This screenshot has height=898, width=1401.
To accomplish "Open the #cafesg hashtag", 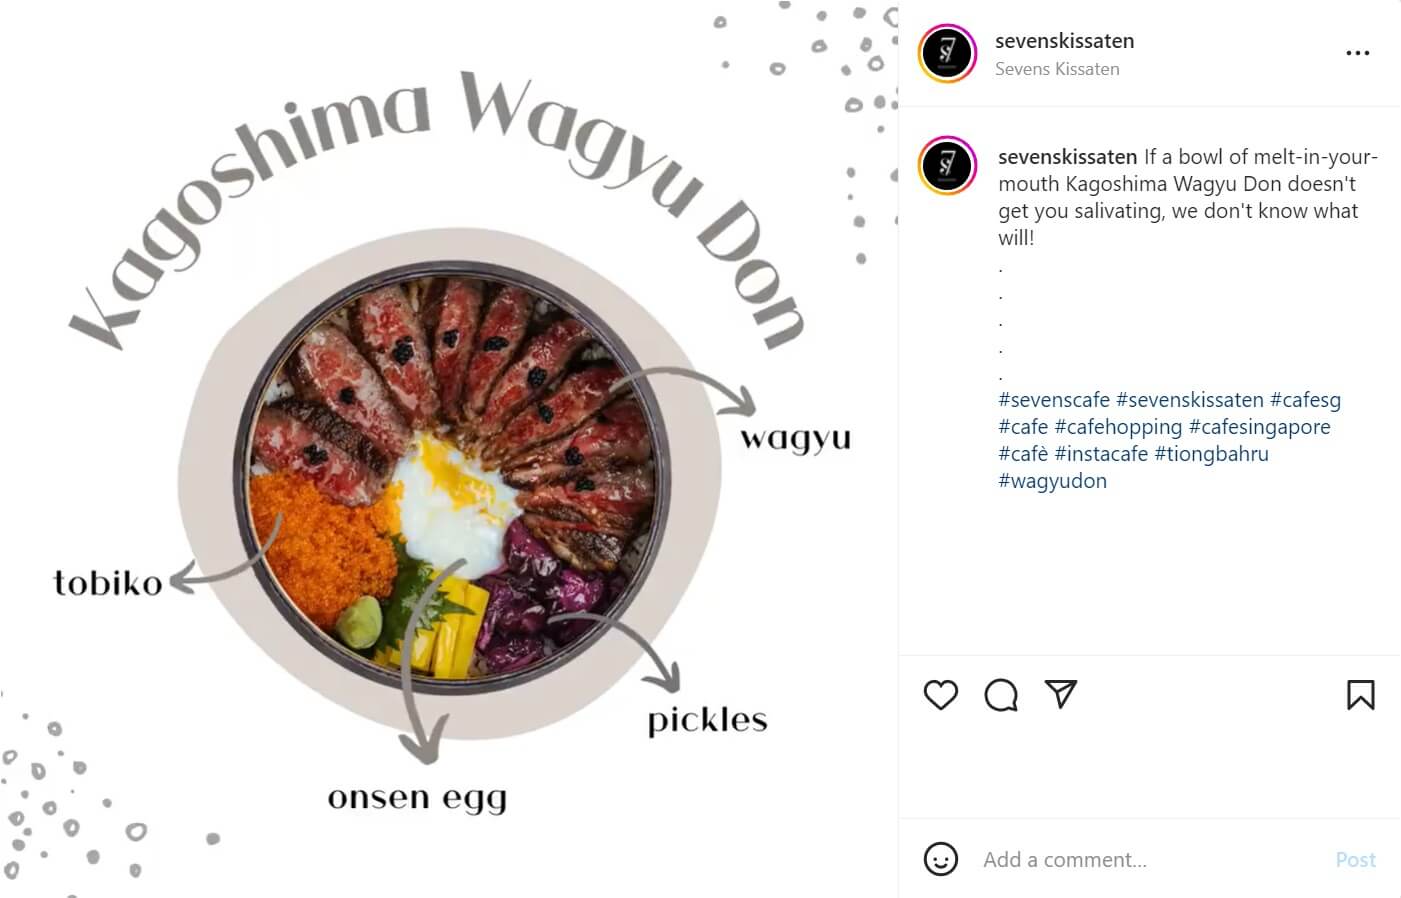I will 1305,400.
